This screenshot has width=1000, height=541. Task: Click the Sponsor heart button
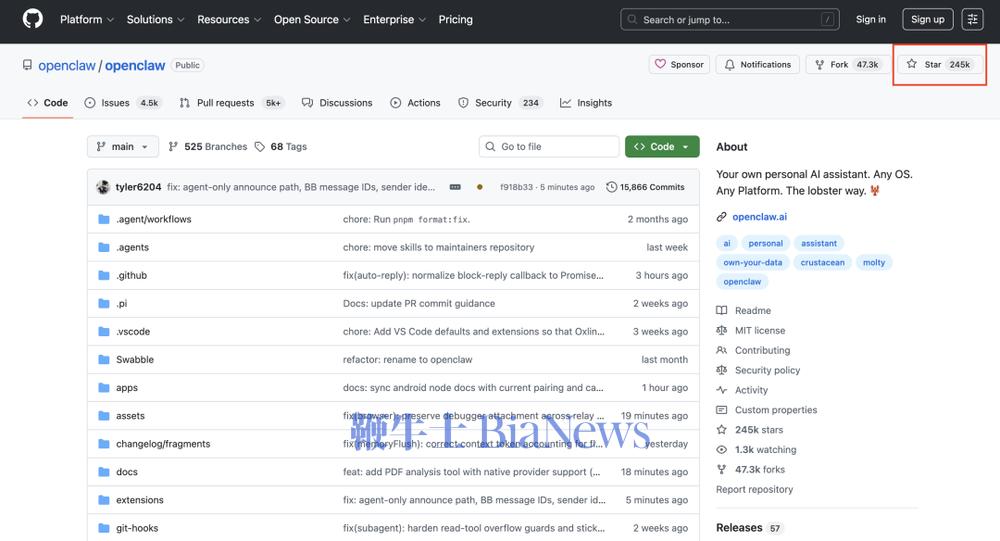(x=679, y=64)
